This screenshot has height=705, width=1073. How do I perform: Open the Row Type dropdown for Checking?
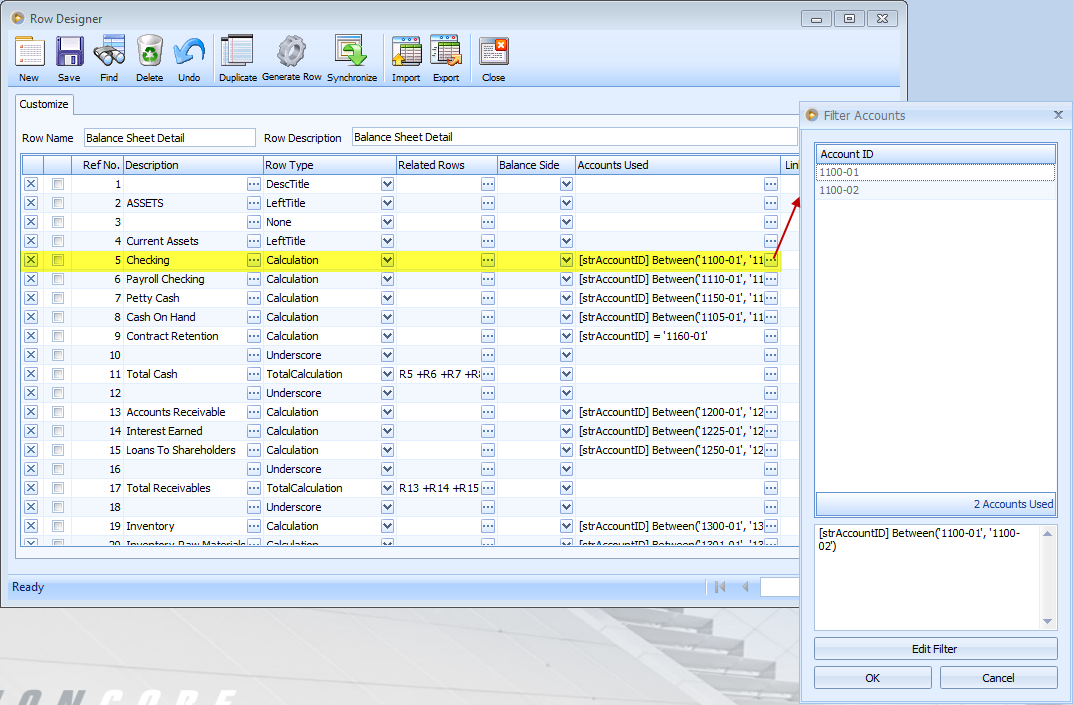click(385, 259)
